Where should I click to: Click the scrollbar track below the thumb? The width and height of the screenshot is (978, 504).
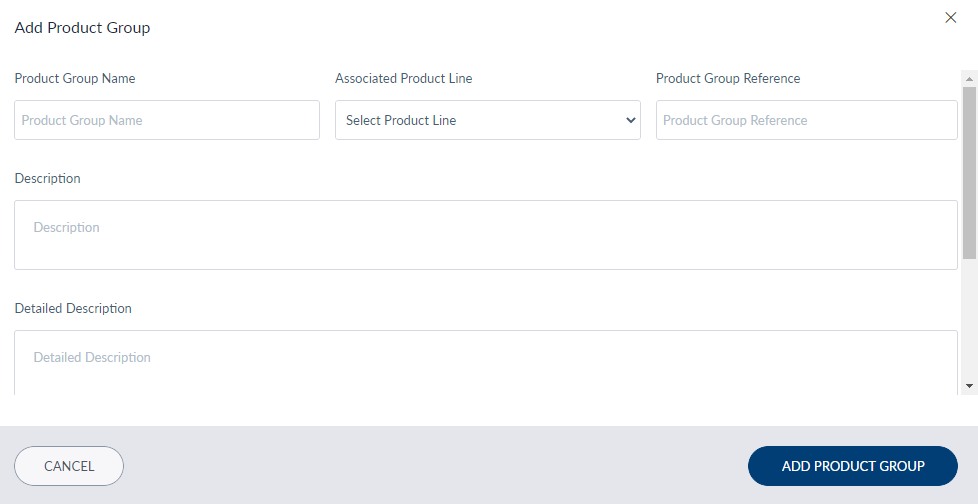tap(969, 318)
